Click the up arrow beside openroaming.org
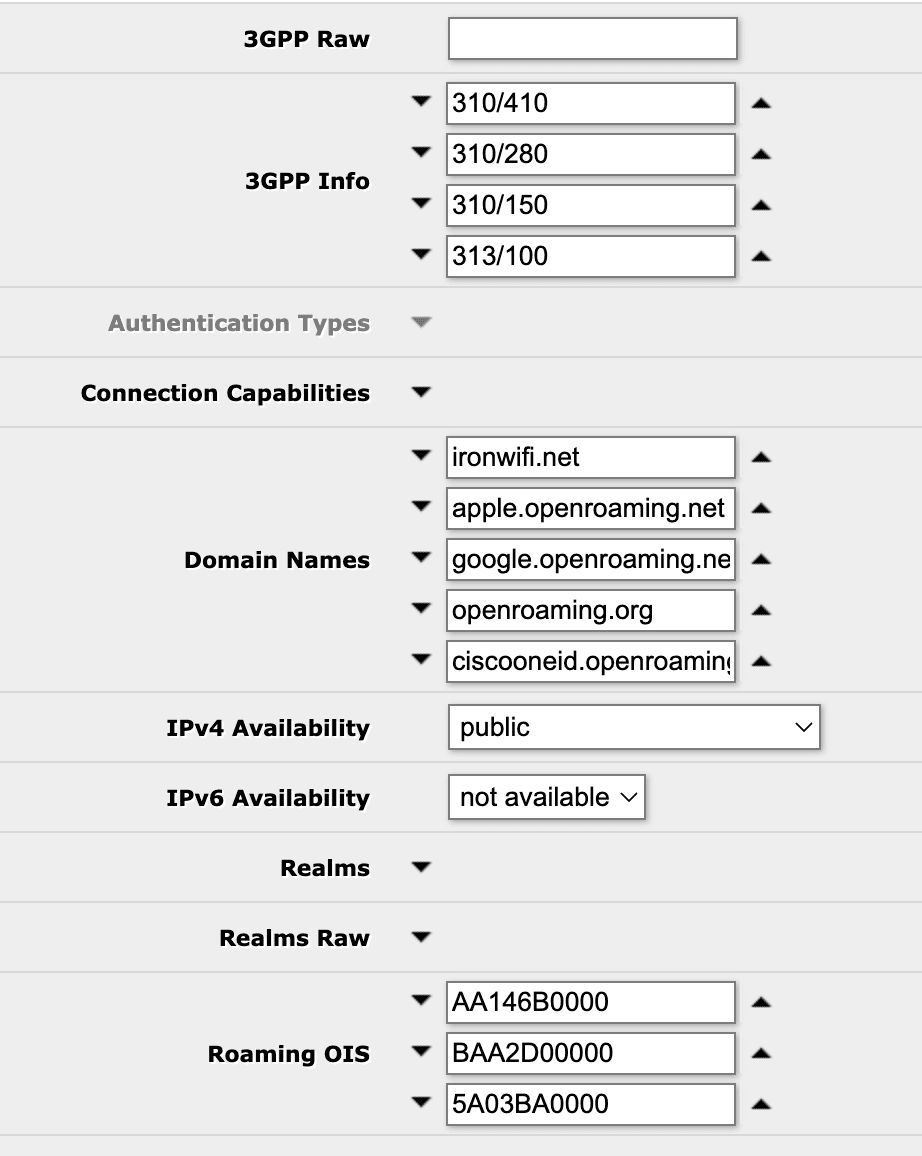922x1156 pixels. 761,610
